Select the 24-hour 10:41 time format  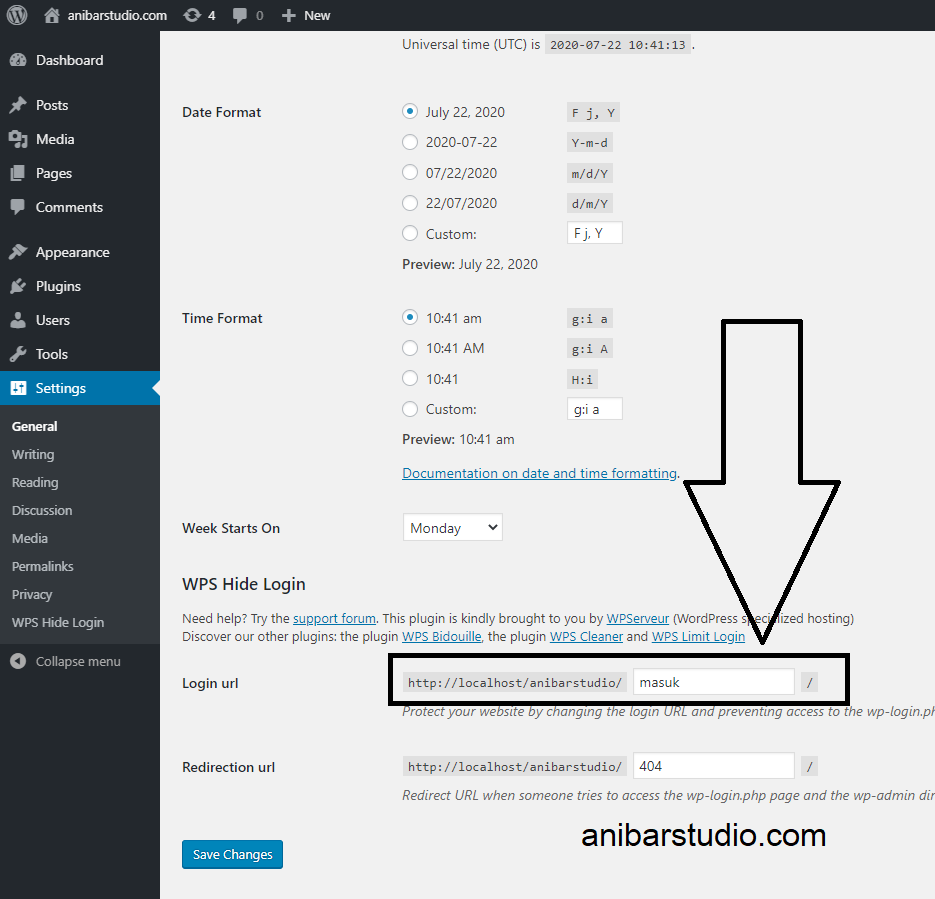410,378
